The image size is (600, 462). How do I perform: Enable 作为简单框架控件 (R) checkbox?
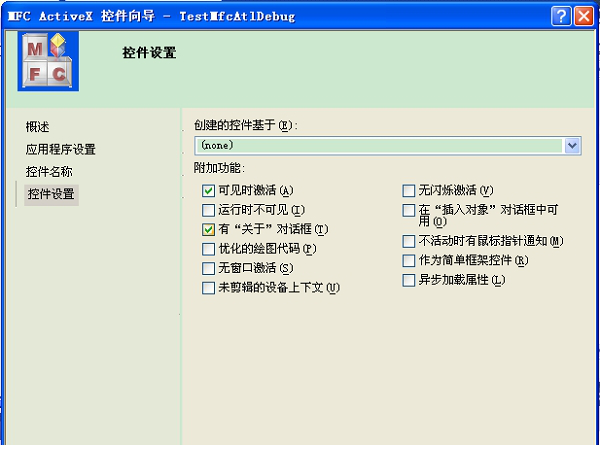pos(409,260)
